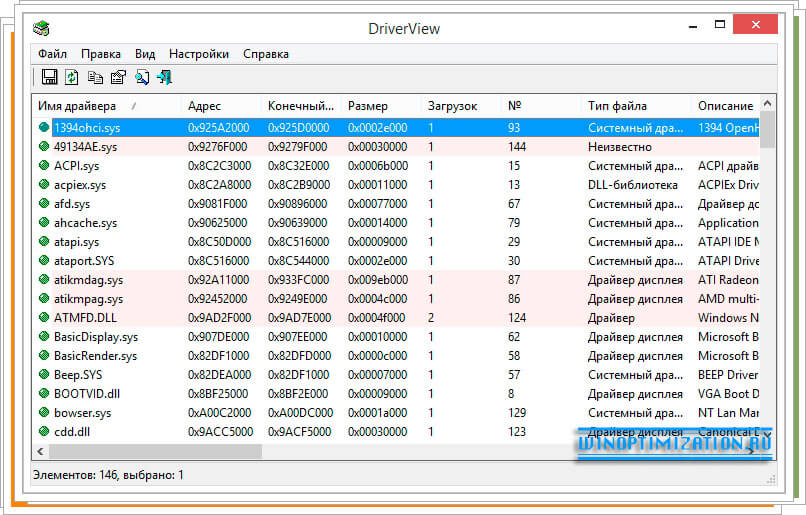Sort by the Описание column header
The image size is (806, 515).
click(x=725, y=106)
